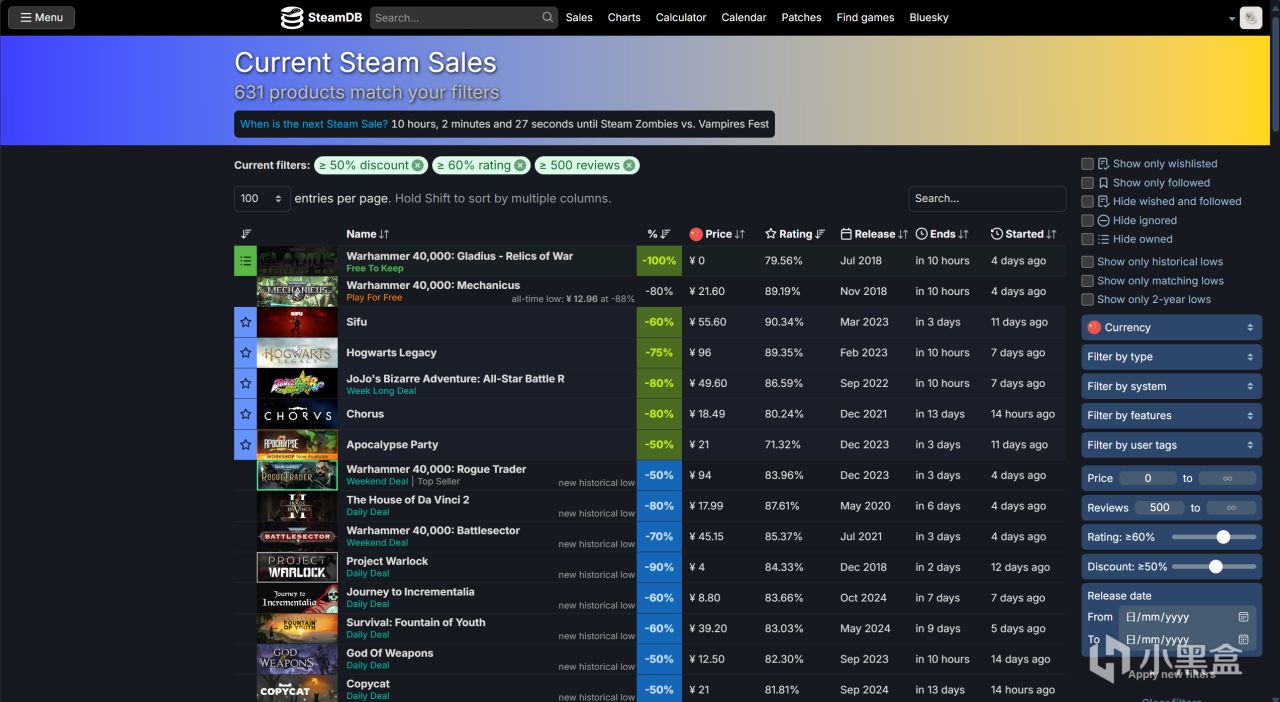
Task: Sort by Price column header
Action: (x=717, y=234)
